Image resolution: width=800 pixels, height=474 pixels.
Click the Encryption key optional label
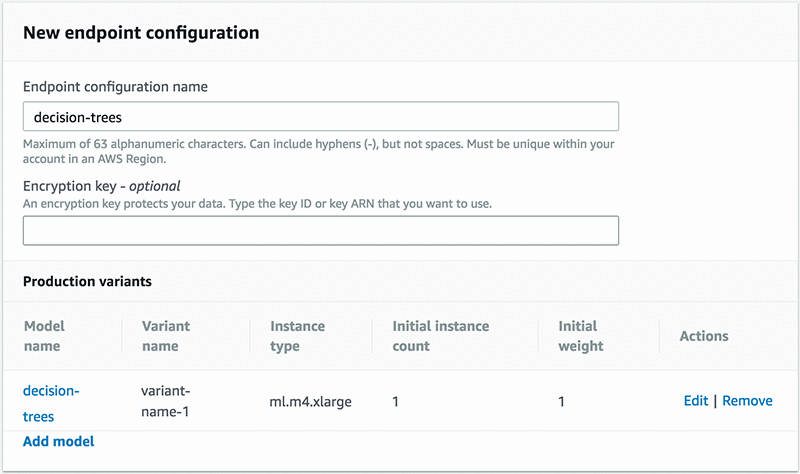tap(101, 185)
